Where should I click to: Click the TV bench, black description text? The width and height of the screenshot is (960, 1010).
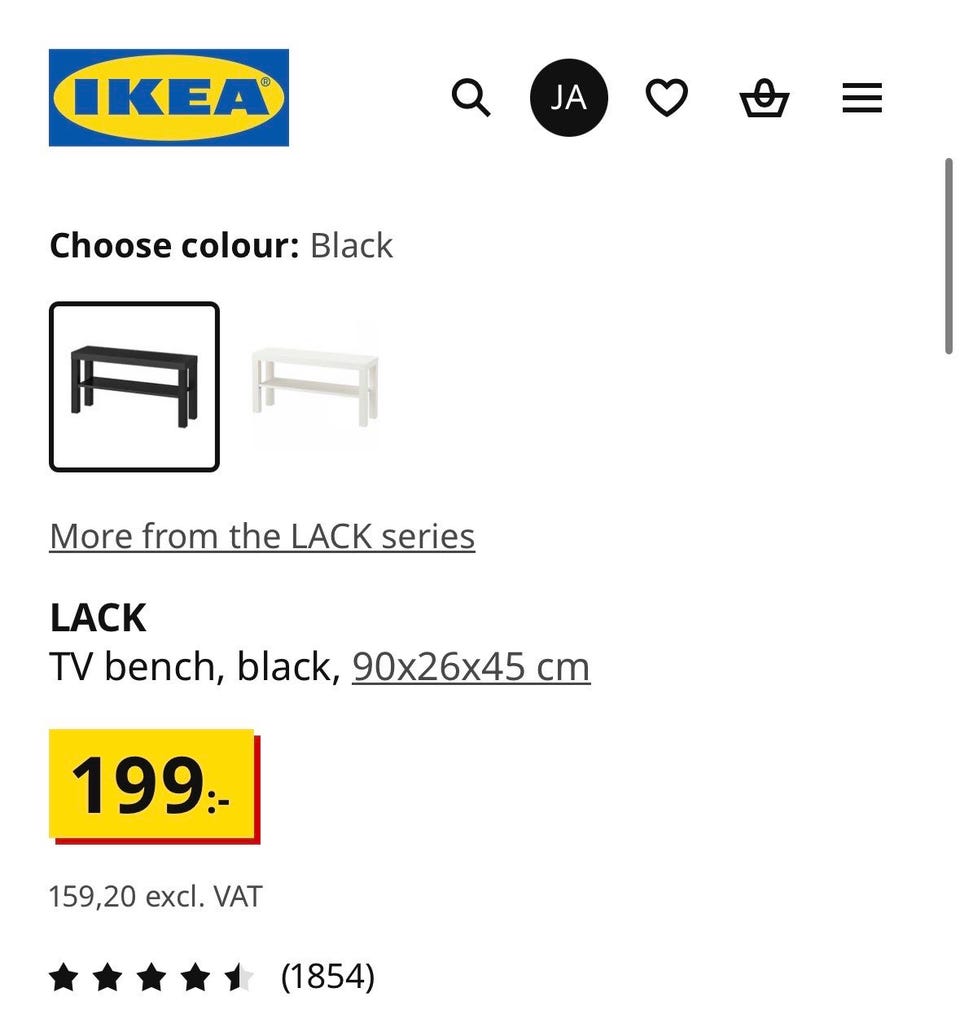click(195, 667)
